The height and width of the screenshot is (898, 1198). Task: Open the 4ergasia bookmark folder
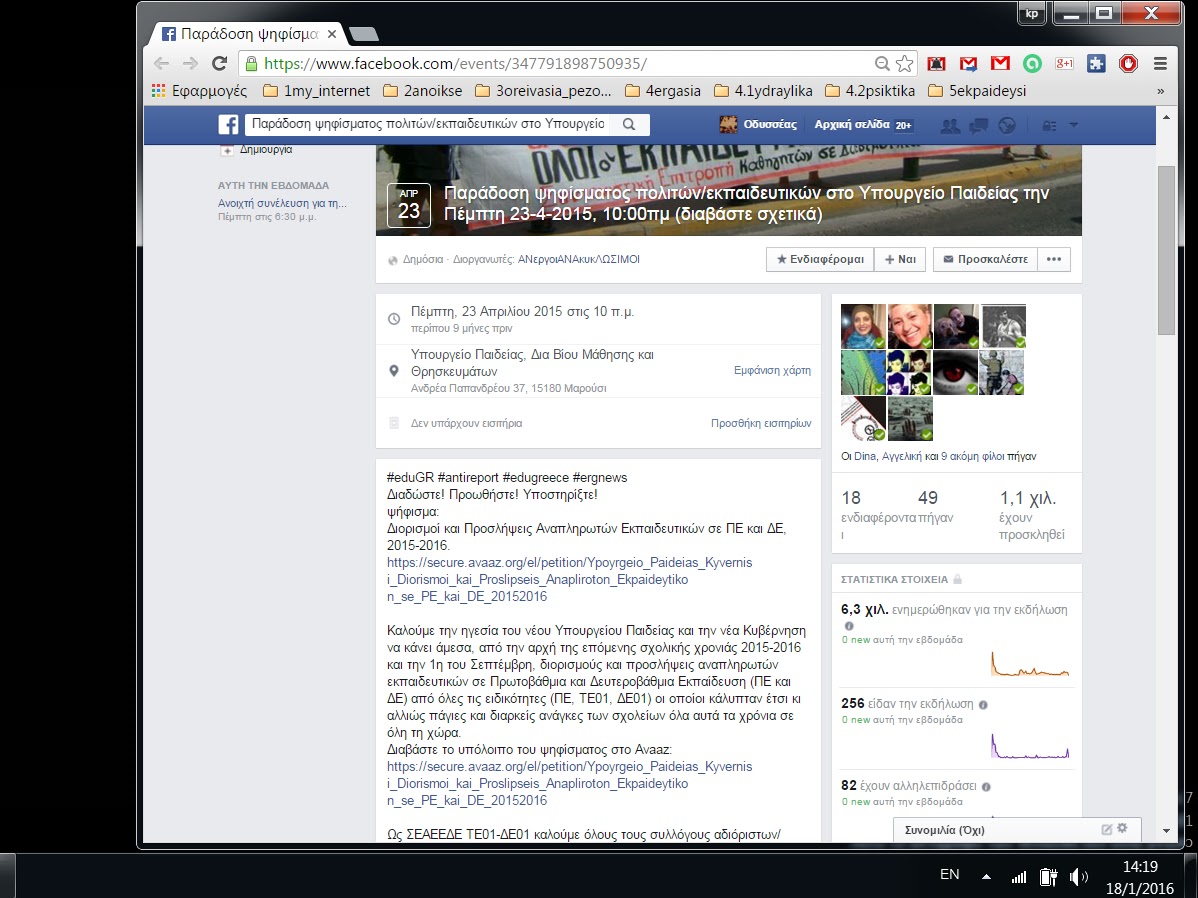[662, 91]
